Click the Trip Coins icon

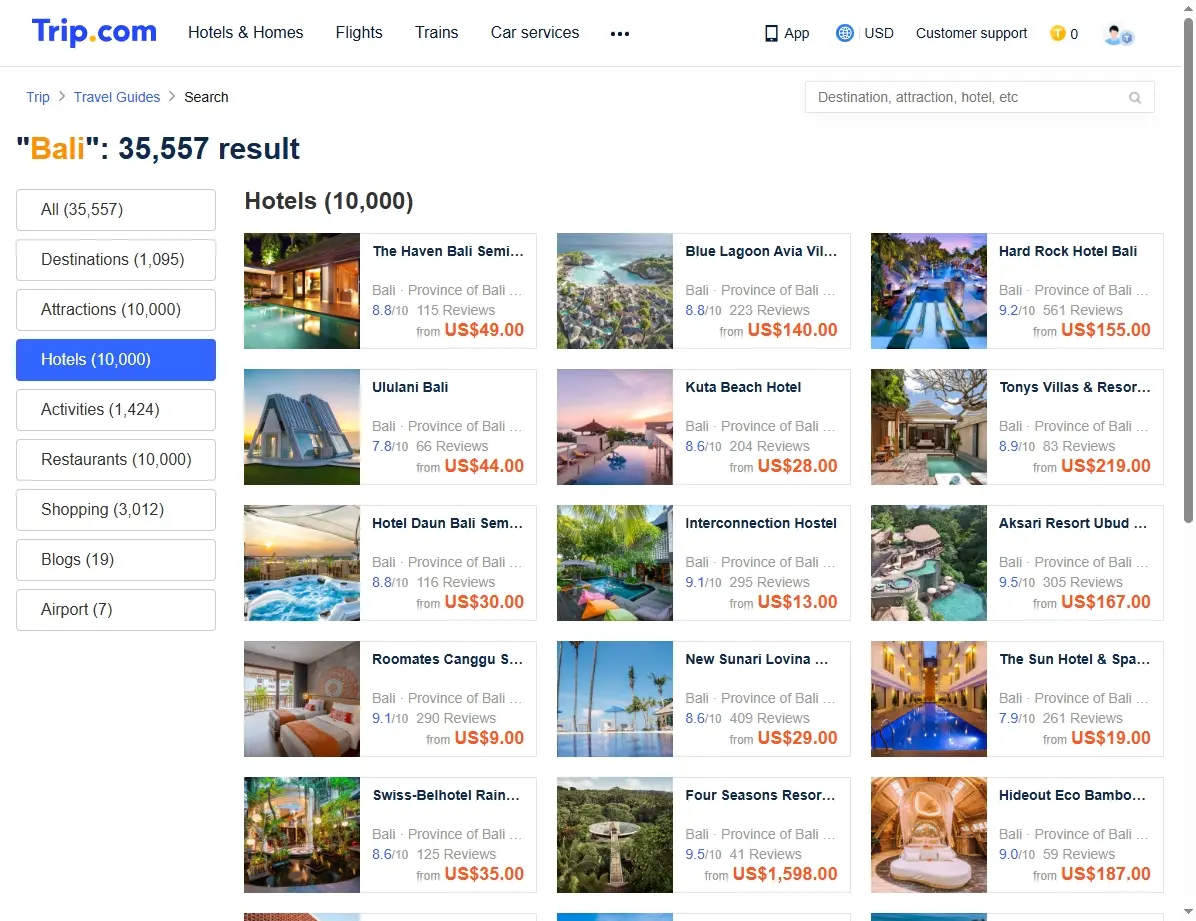[x=1057, y=33]
